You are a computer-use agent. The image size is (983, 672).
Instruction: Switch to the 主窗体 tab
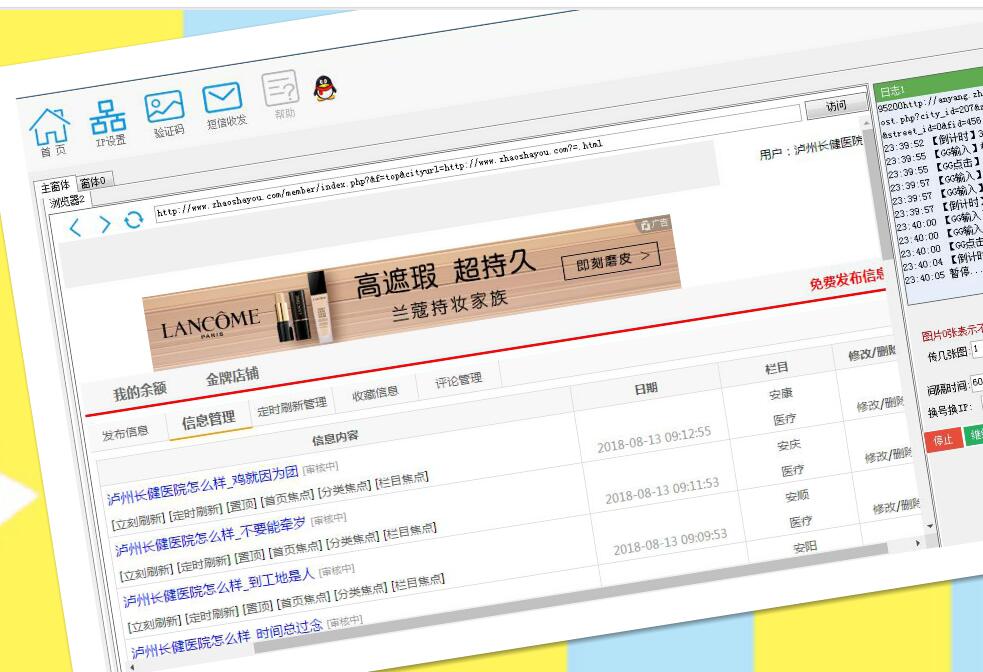tap(55, 186)
